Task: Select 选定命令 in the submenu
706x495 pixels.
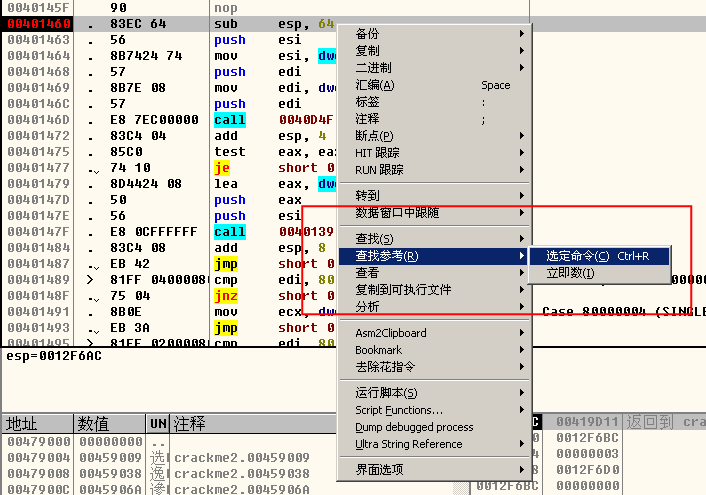Action: (x=597, y=256)
